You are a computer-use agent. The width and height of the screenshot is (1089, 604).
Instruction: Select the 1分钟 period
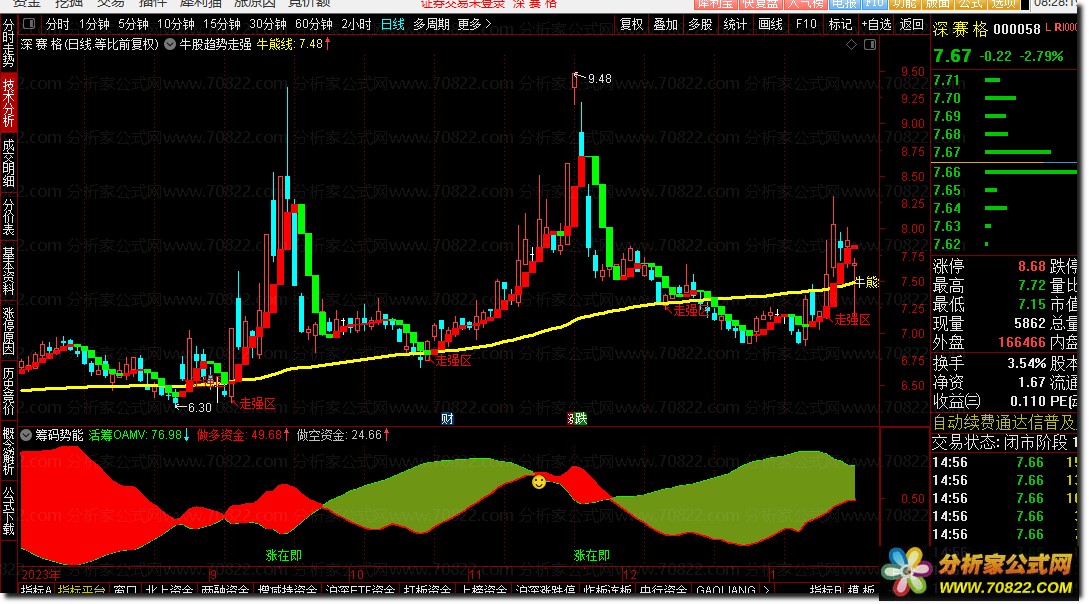point(94,24)
